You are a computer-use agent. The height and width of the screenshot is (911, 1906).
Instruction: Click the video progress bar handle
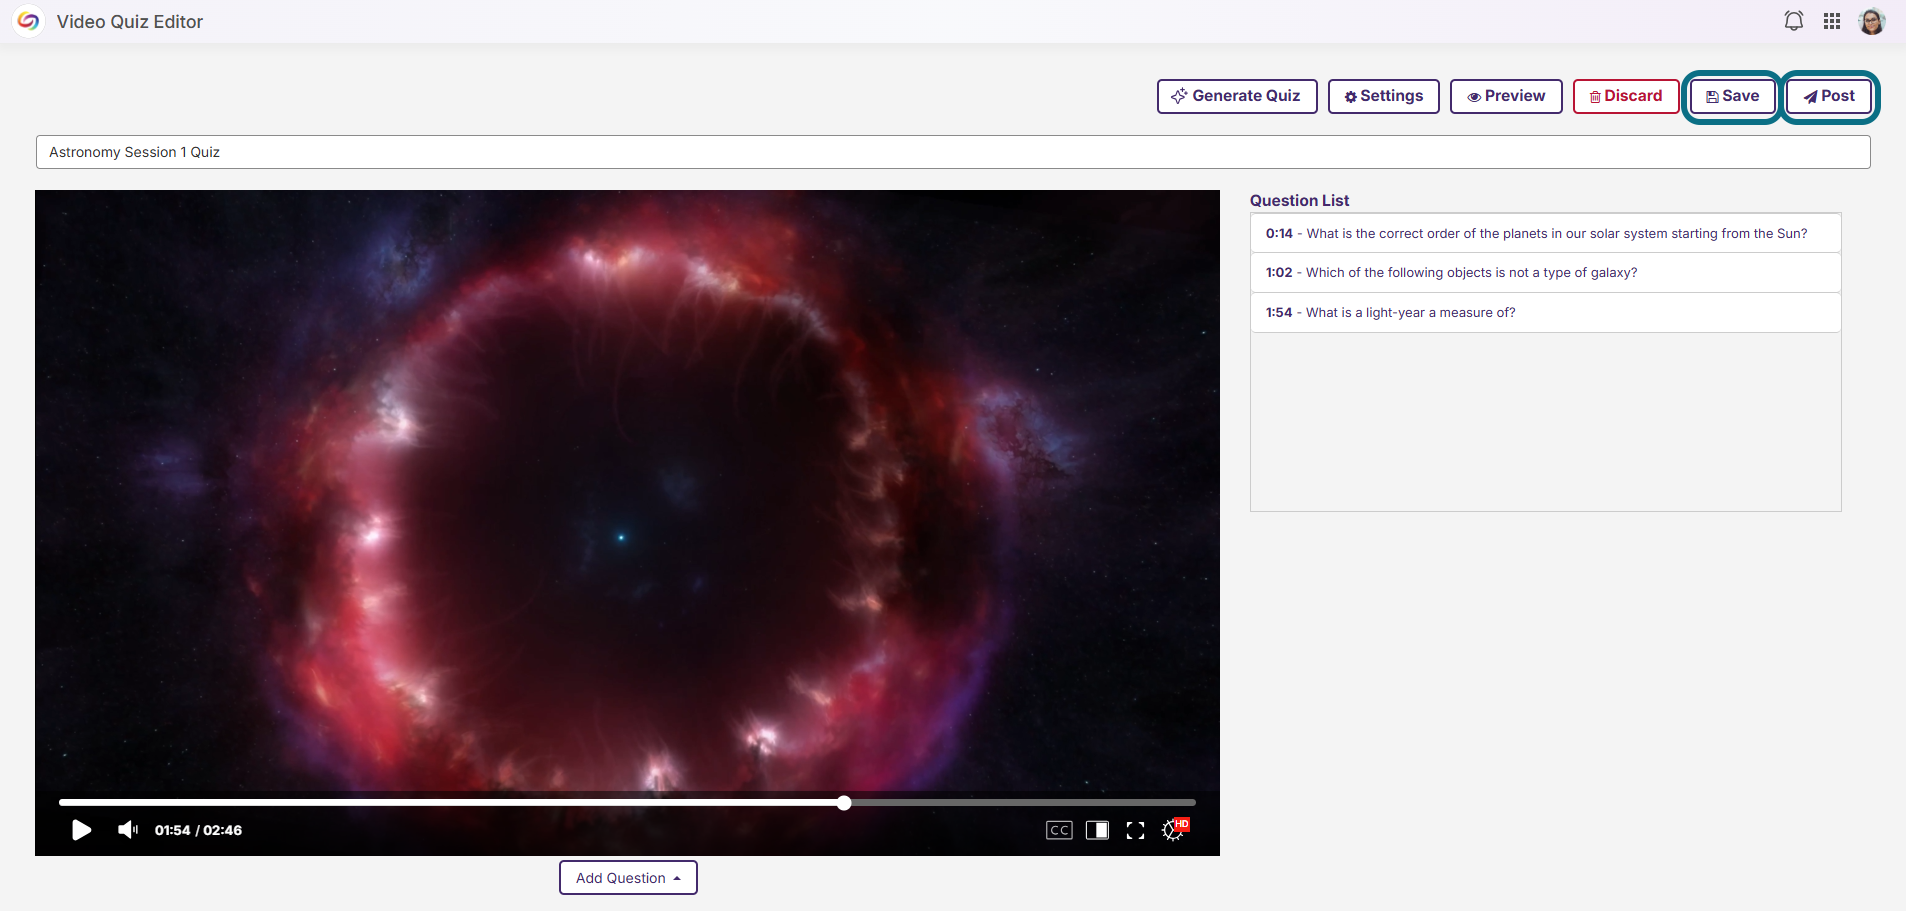(844, 803)
